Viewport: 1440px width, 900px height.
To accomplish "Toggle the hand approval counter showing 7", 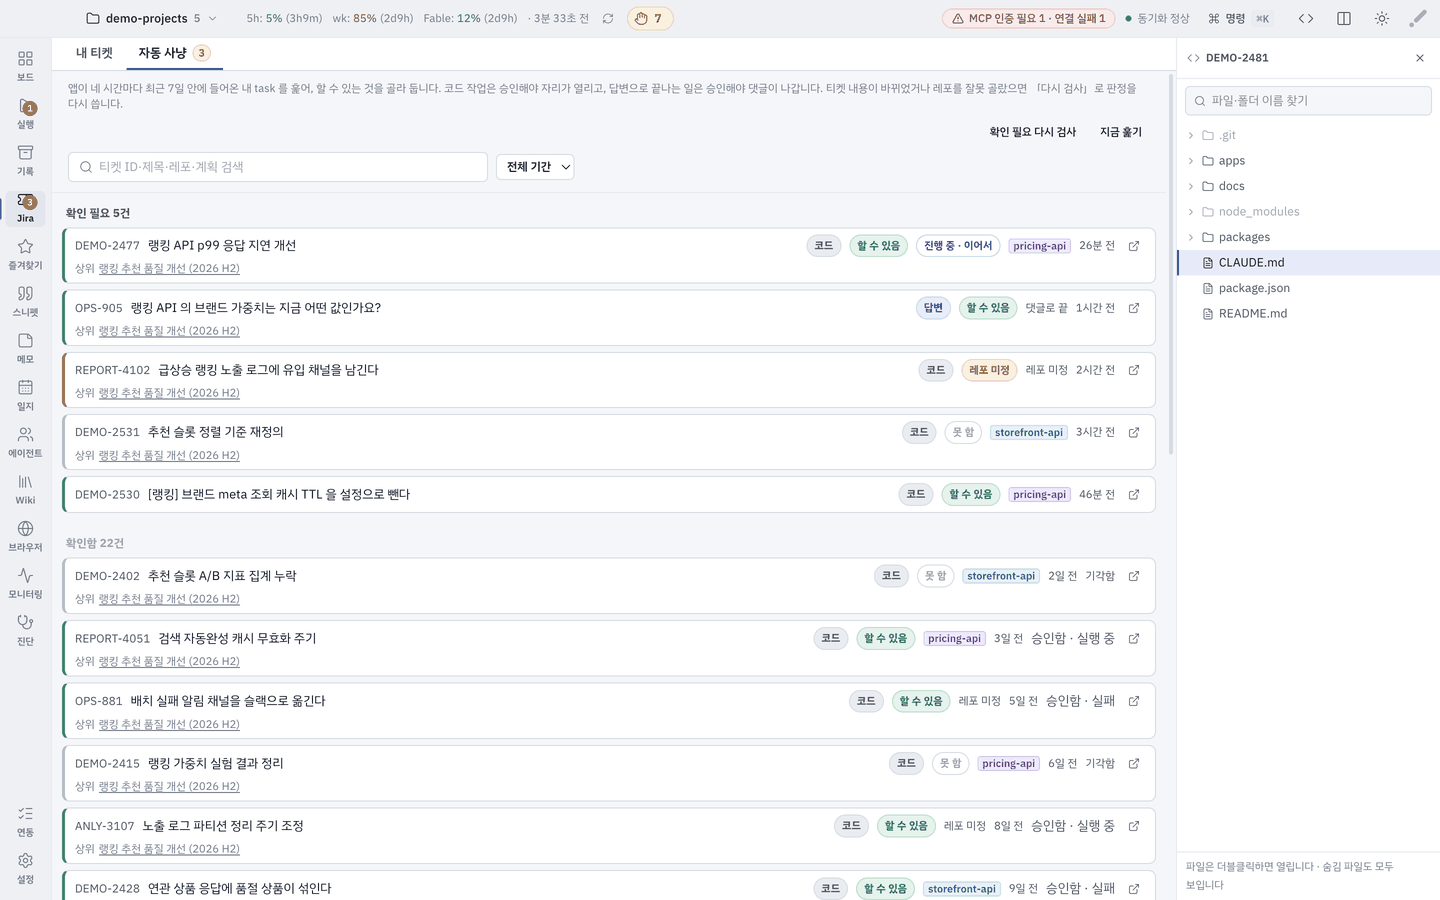I will [x=650, y=18].
